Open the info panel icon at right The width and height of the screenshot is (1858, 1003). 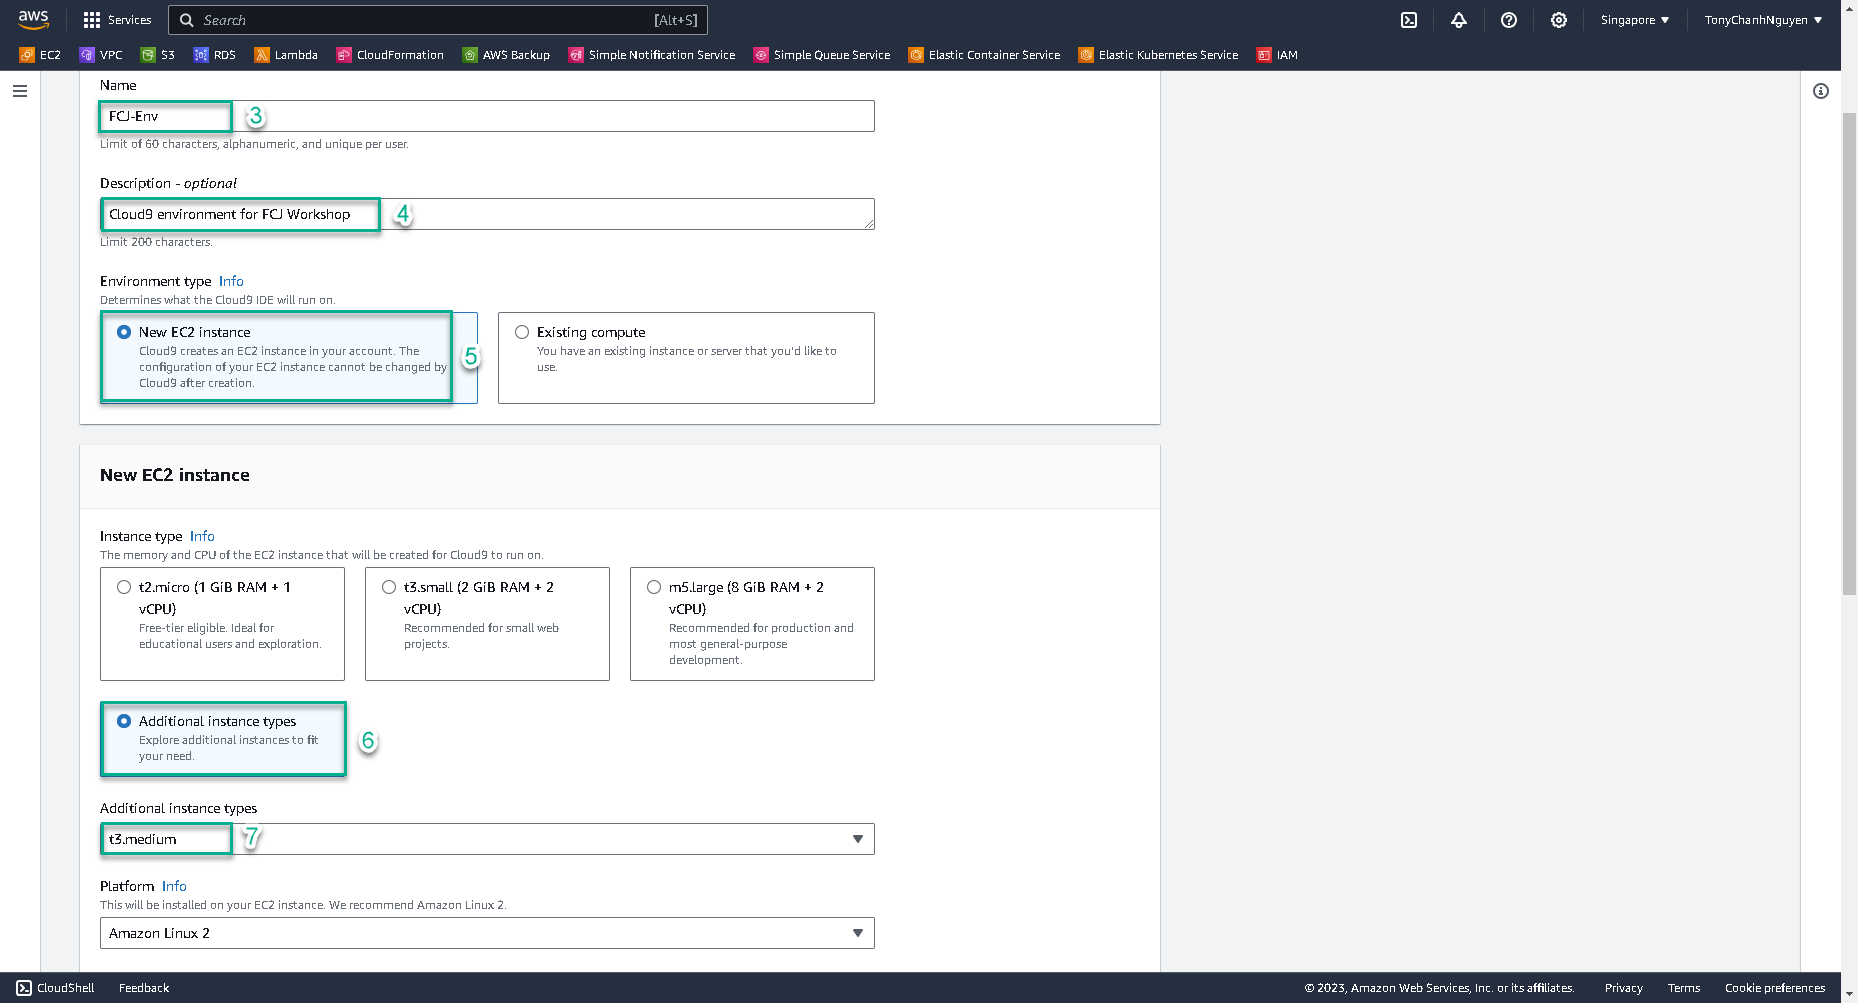pos(1821,91)
